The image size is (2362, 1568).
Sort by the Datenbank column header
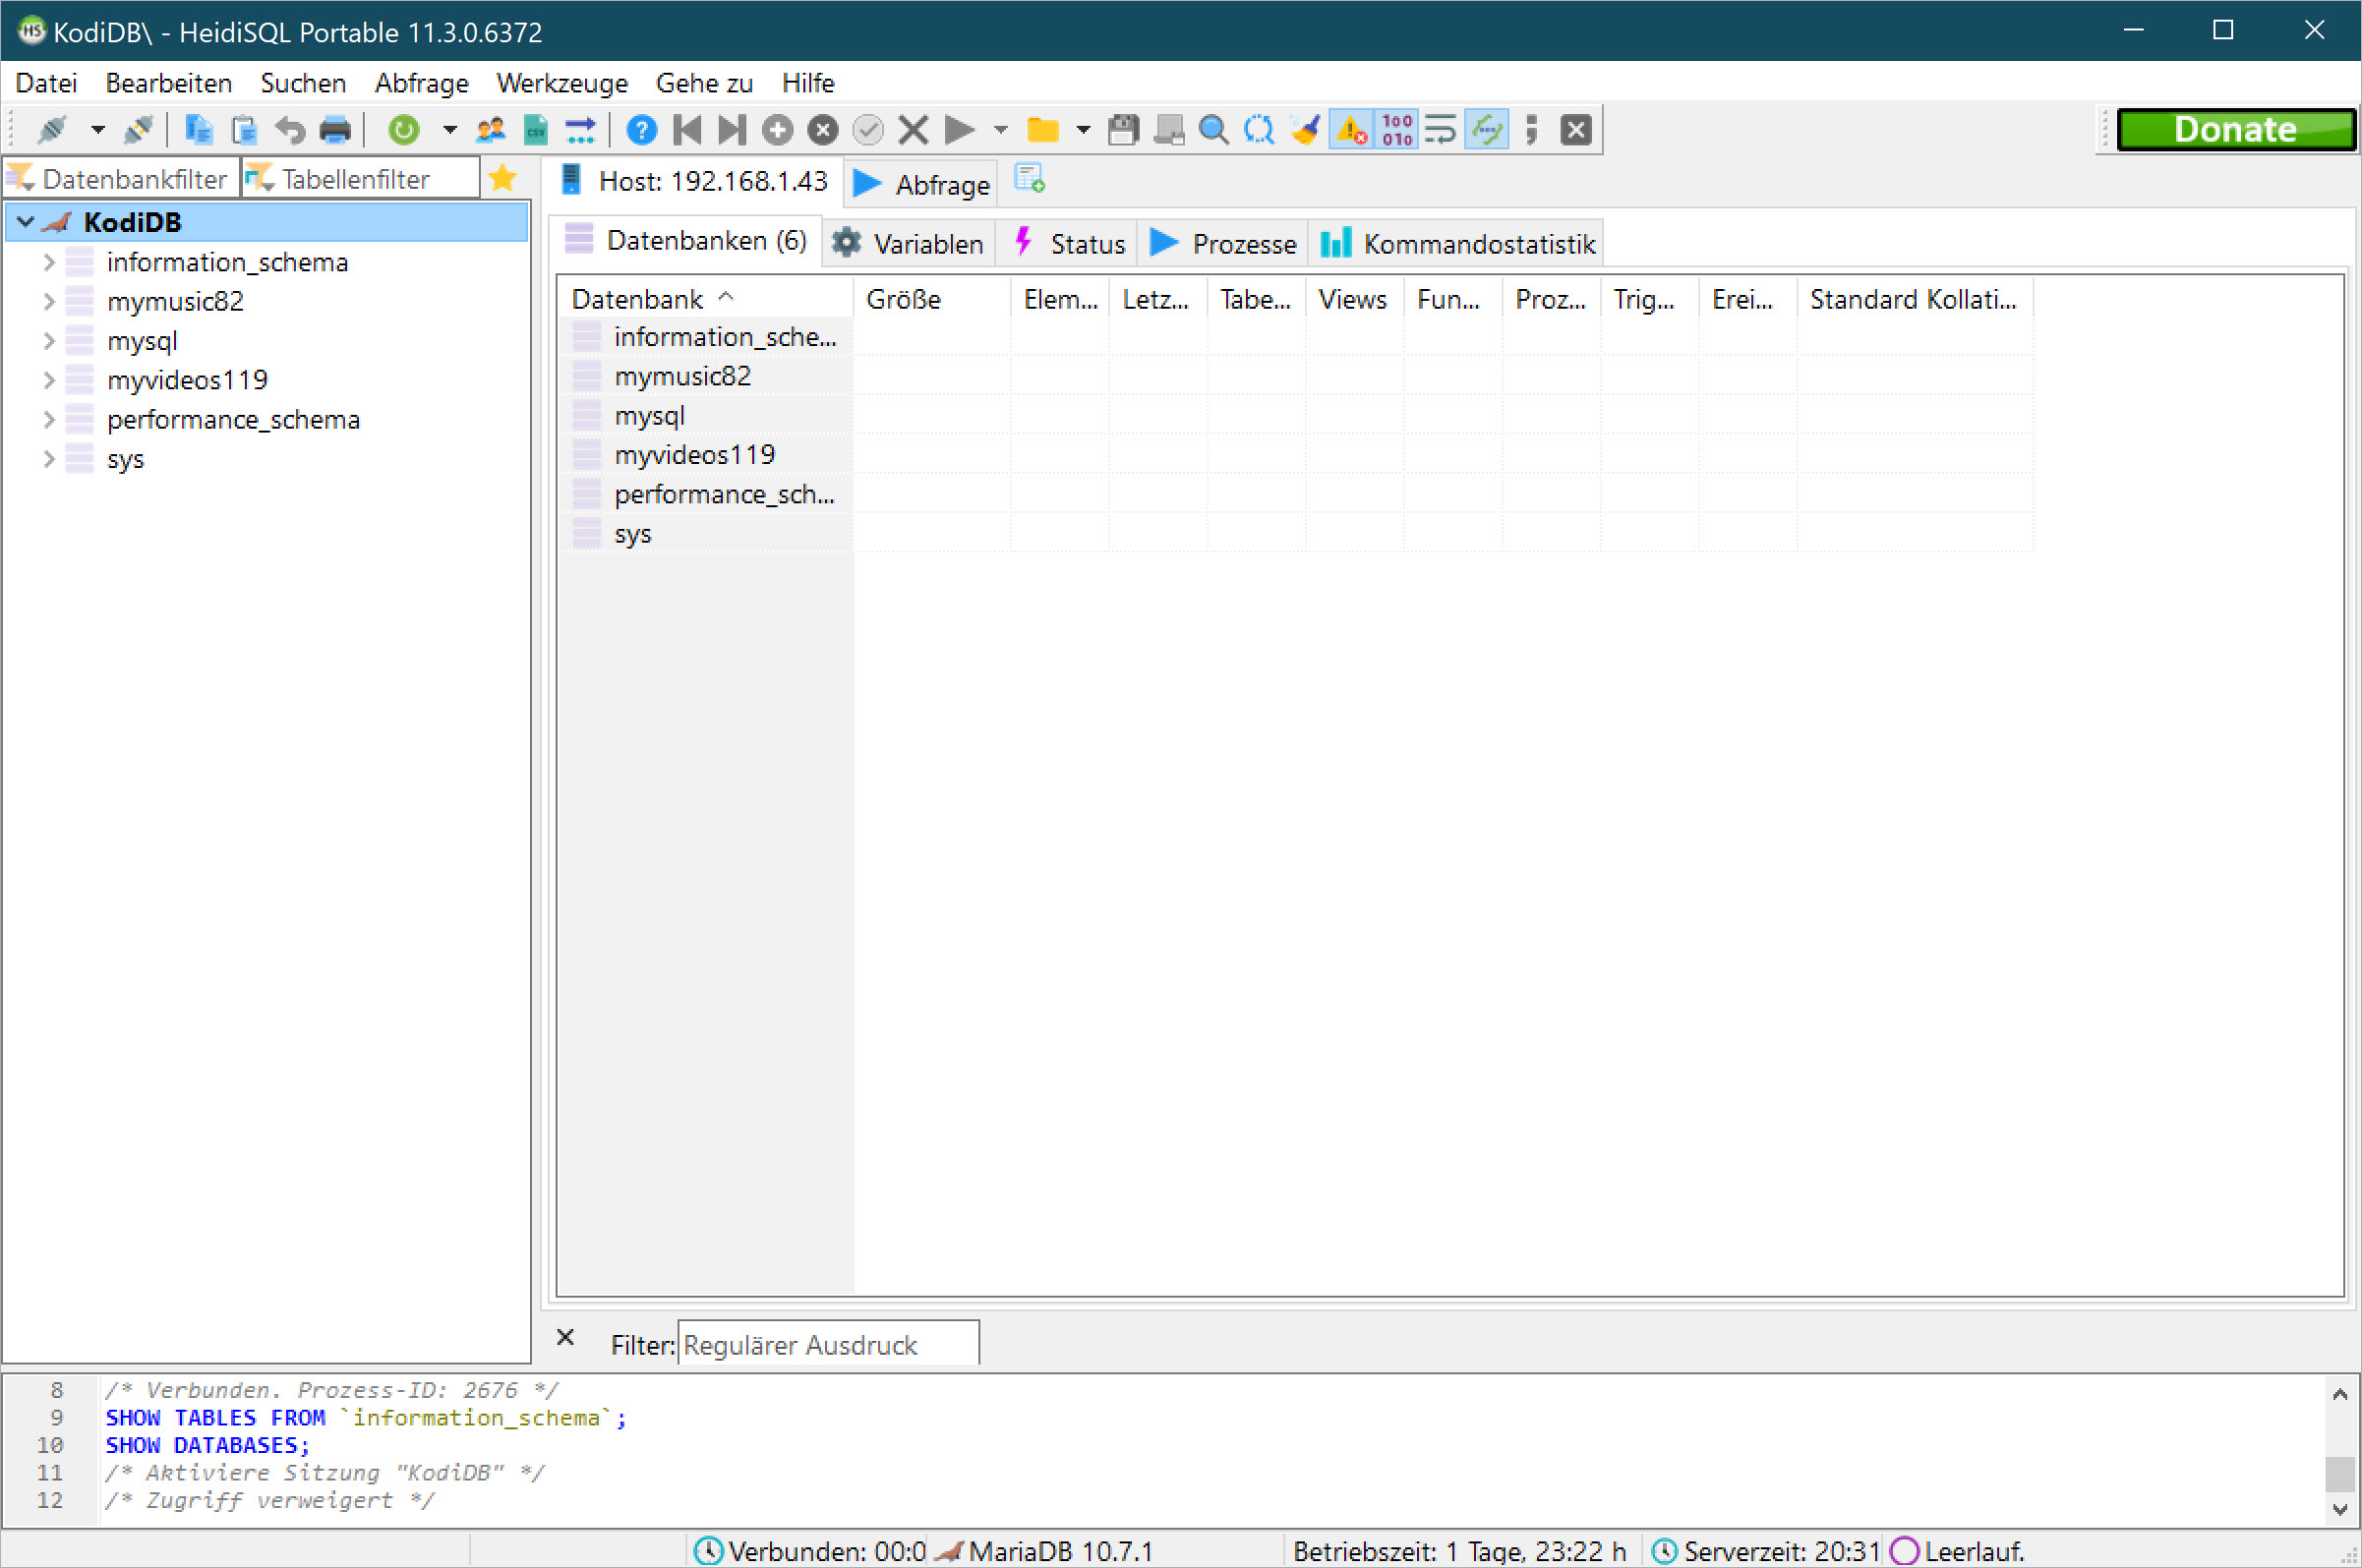(x=705, y=299)
